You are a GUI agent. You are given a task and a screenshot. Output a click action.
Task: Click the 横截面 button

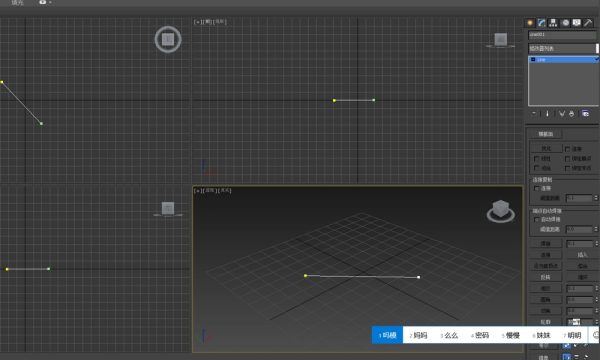546,134
